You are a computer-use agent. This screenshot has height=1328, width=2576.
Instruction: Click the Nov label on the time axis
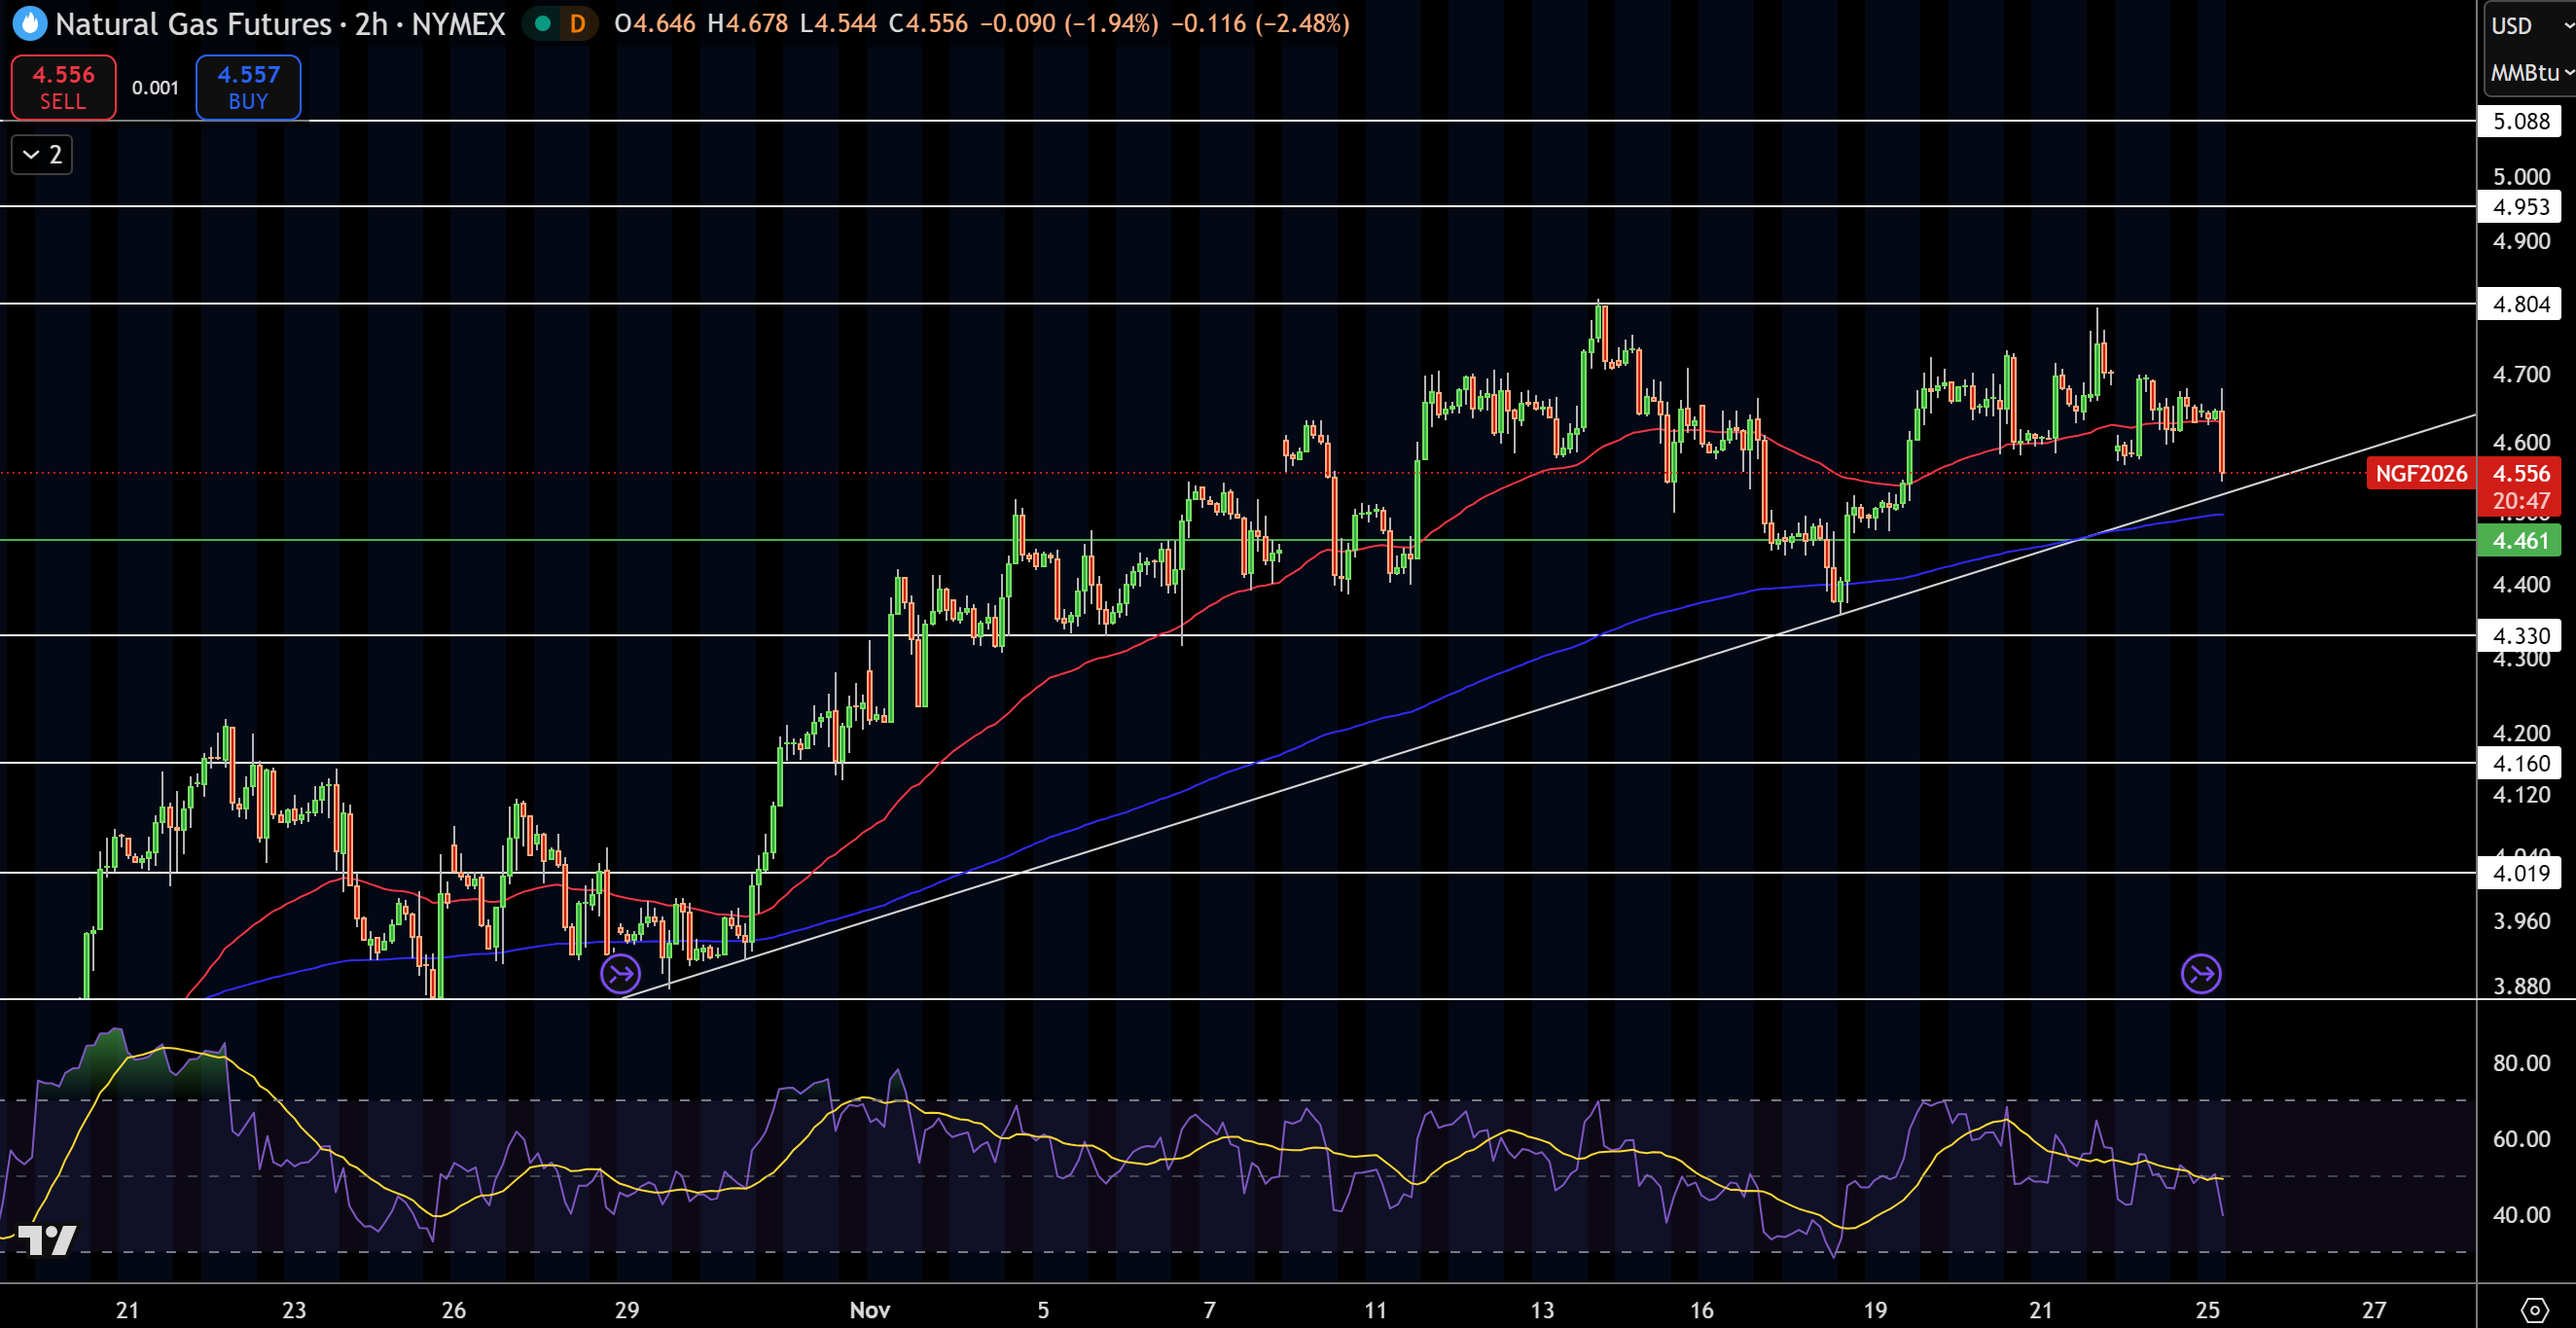[869, 1308]
